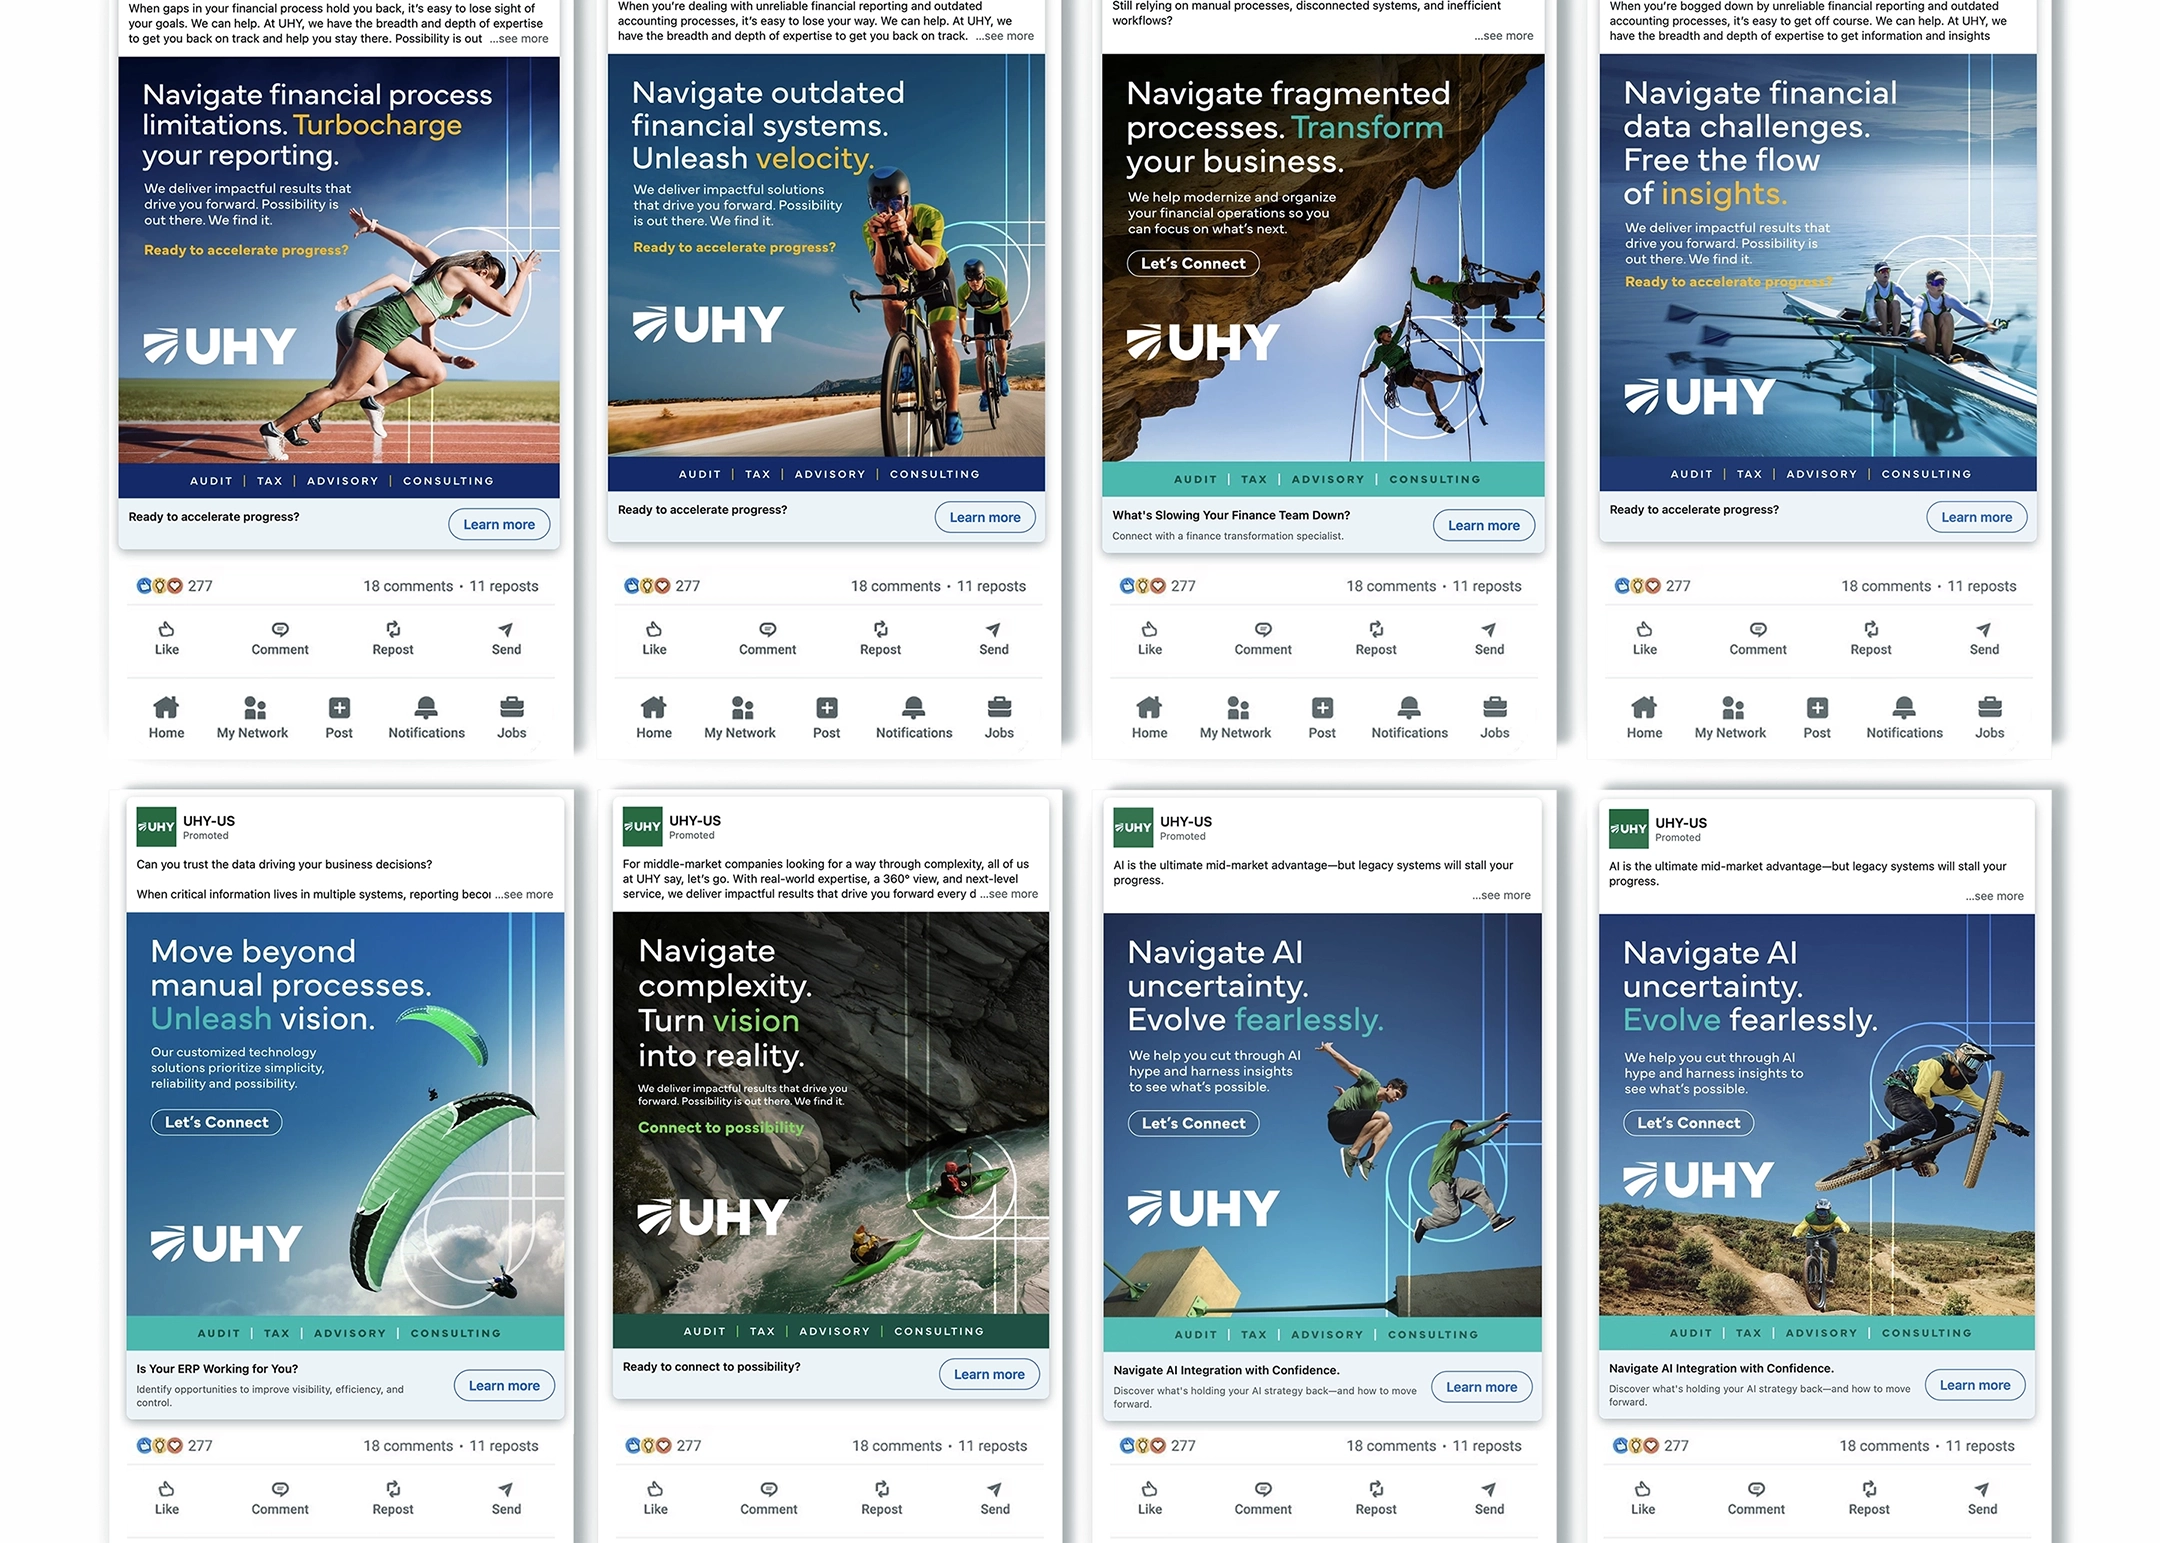The image size is (2160, 1543).
Task: Like the Turbocharge your reporting post
Action: 166,638
